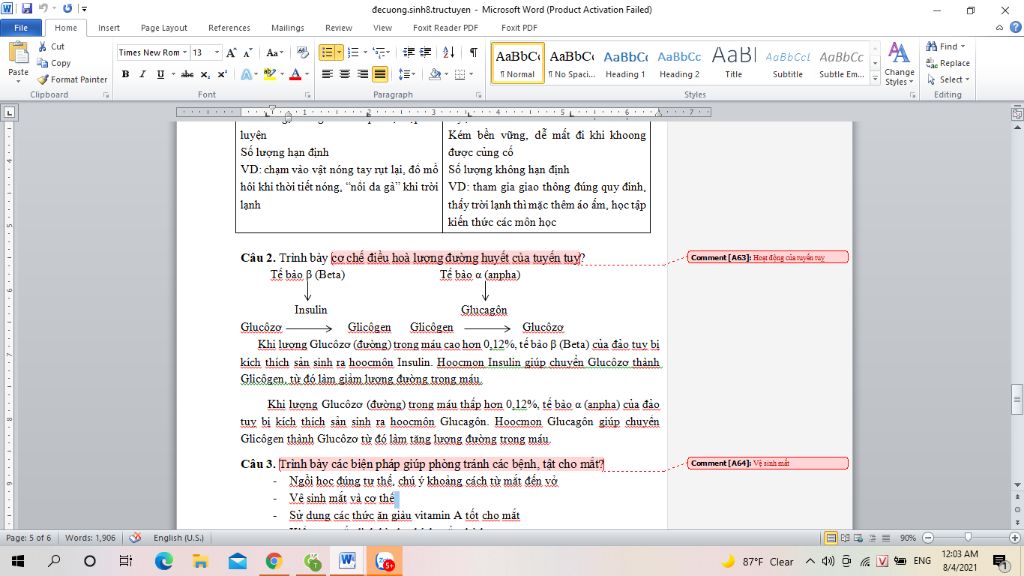Open Microsoft Edge from taskbar

(164, 561)
